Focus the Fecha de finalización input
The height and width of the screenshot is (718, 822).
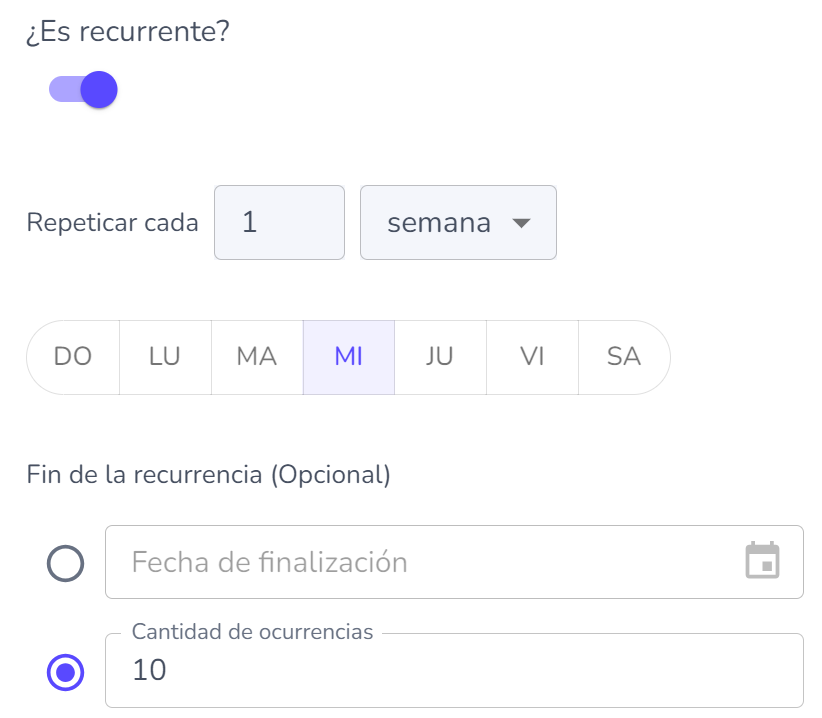click(x=420, y=562)
